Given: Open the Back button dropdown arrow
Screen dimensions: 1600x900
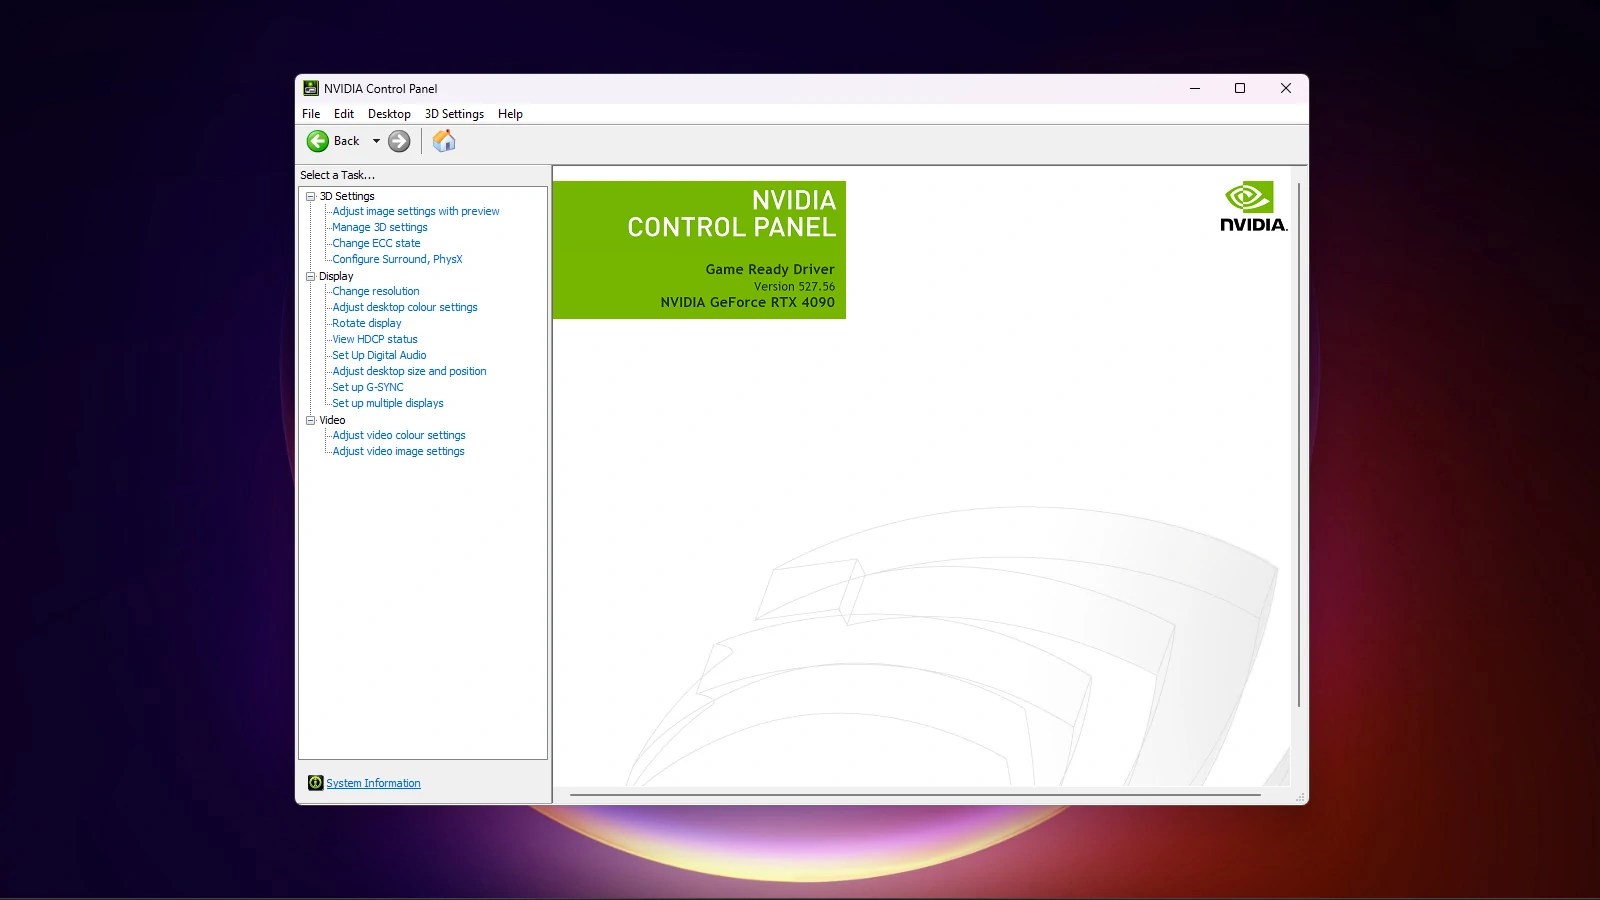Looking at the screenshot, I should click(378, 141).
